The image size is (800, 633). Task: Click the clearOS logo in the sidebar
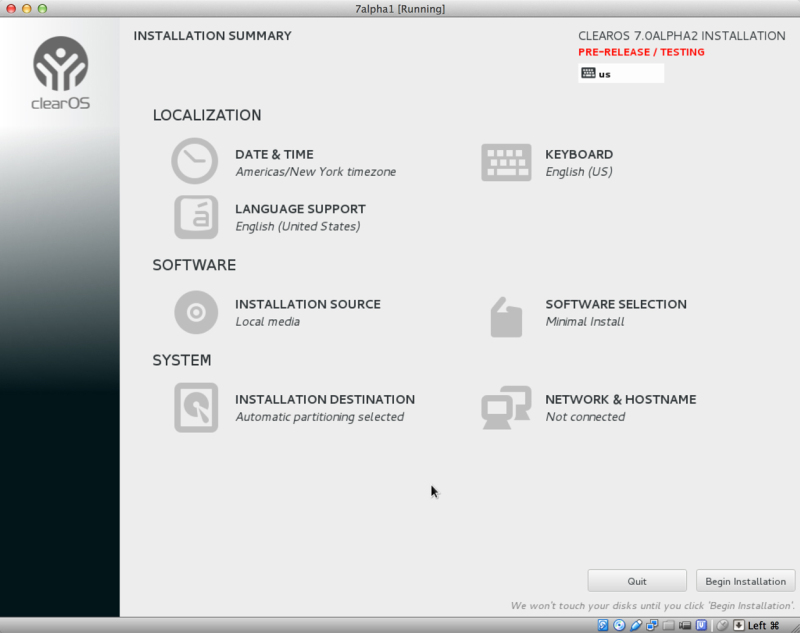61,73
